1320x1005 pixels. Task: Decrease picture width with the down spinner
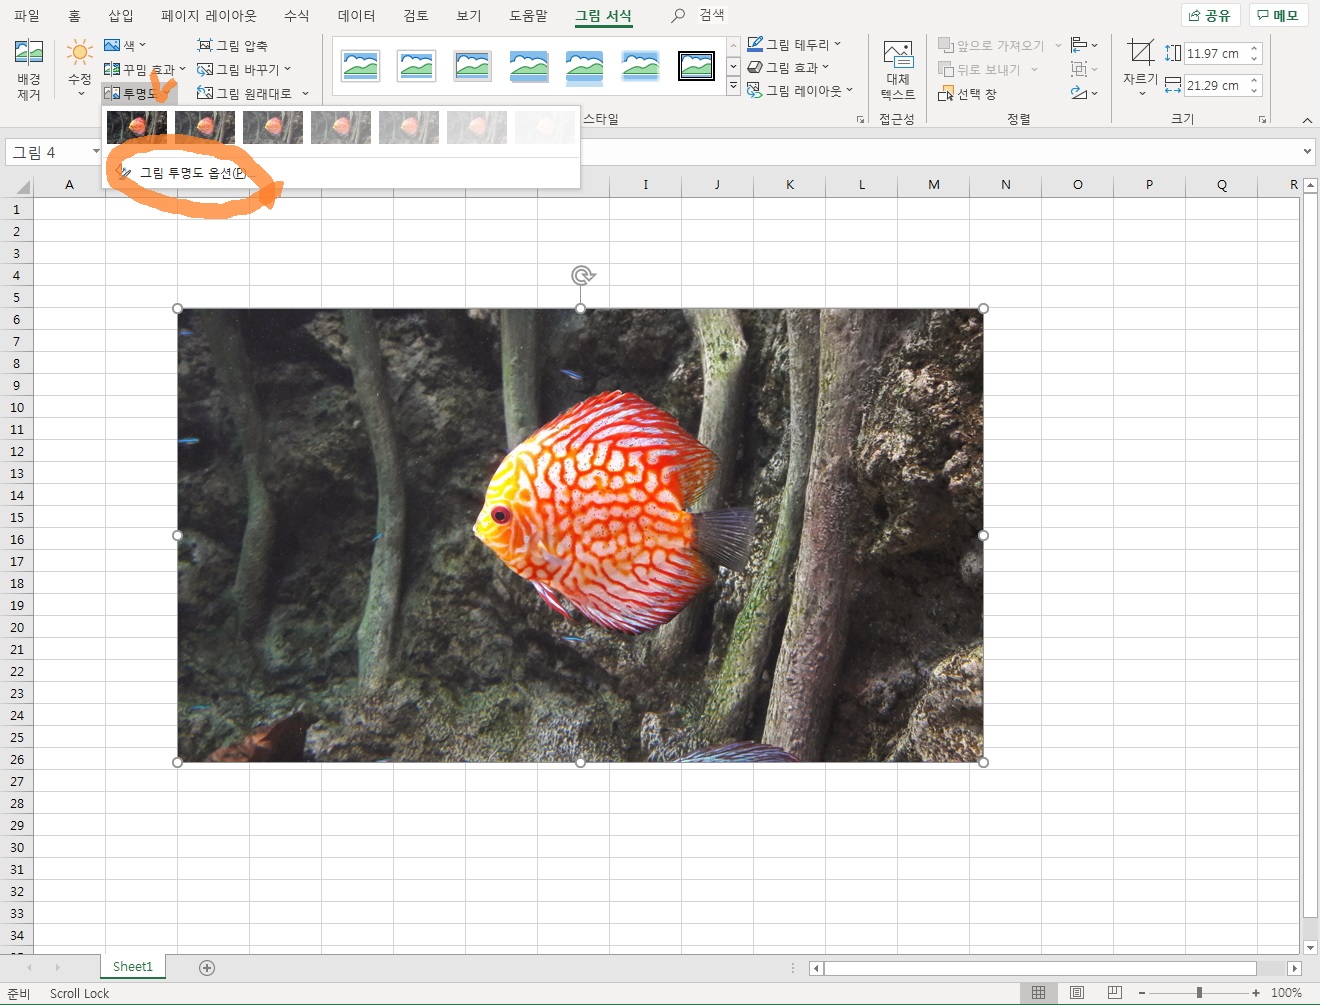coord(1254,91)
